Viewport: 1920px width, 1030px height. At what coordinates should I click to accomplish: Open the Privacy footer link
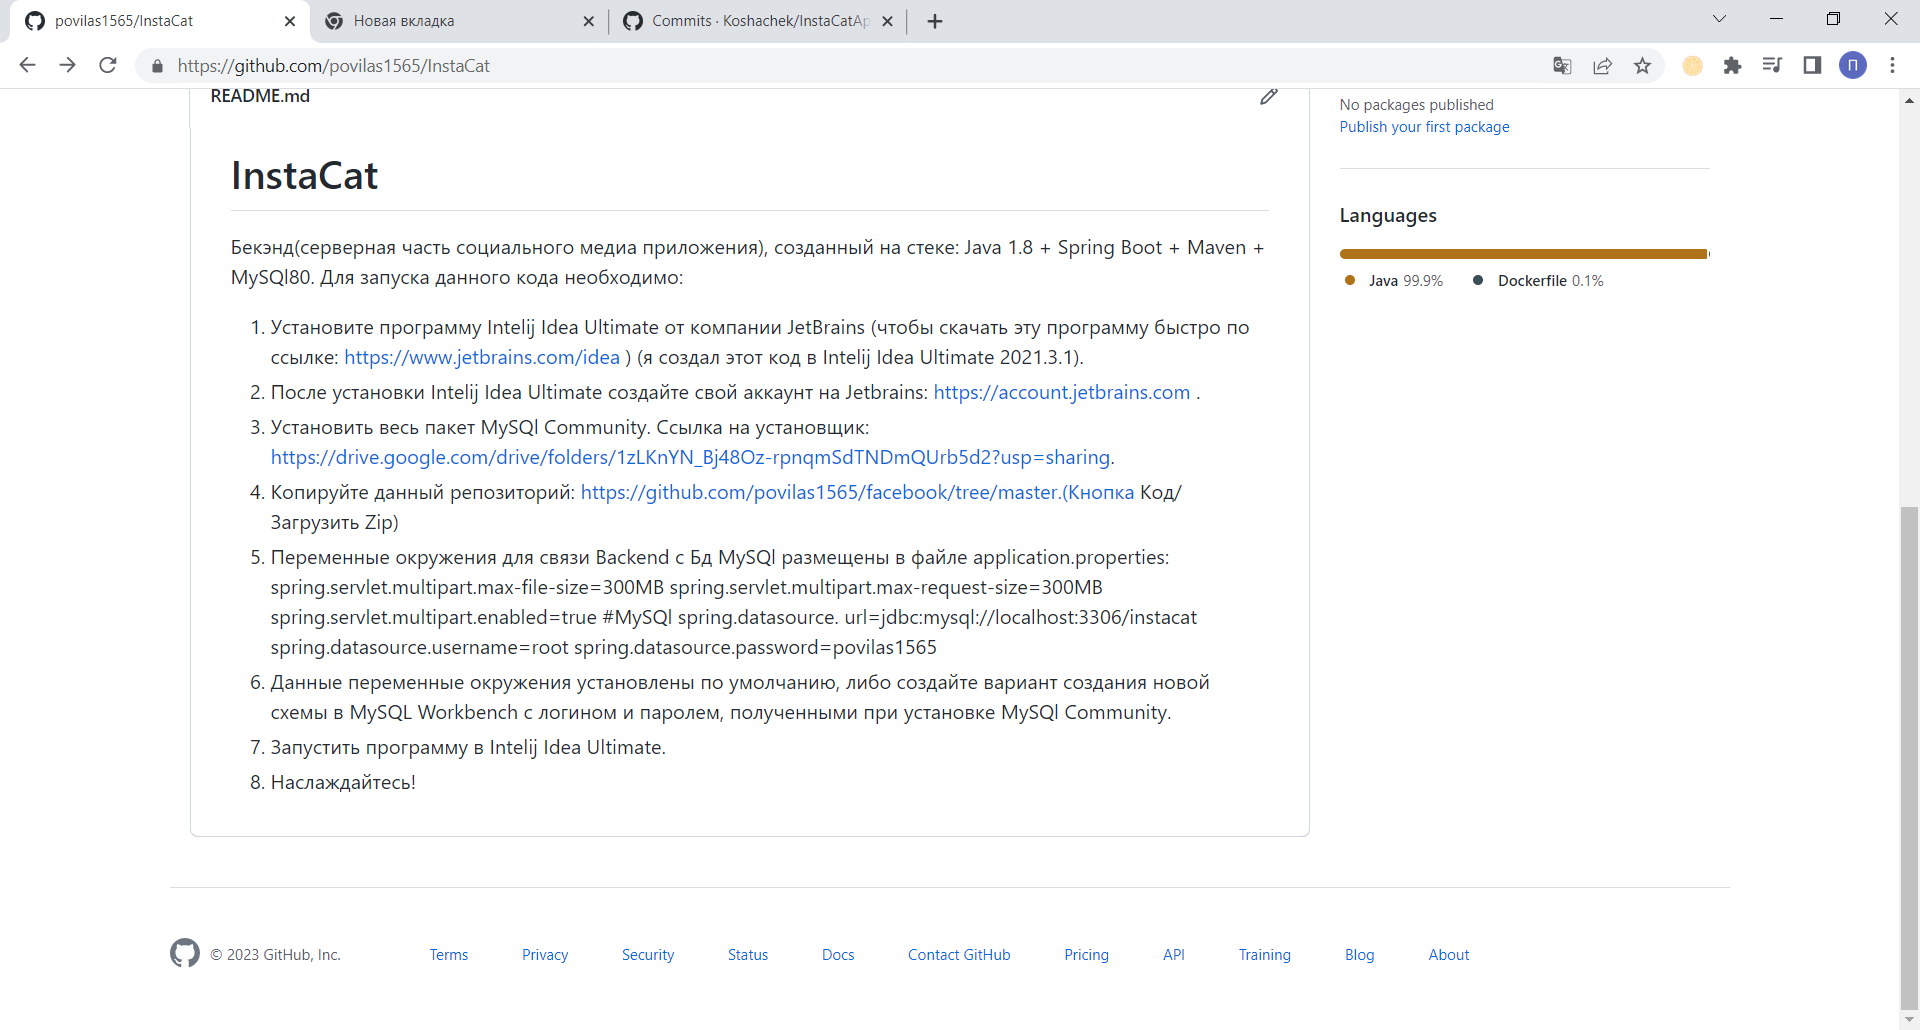point(545,955)
